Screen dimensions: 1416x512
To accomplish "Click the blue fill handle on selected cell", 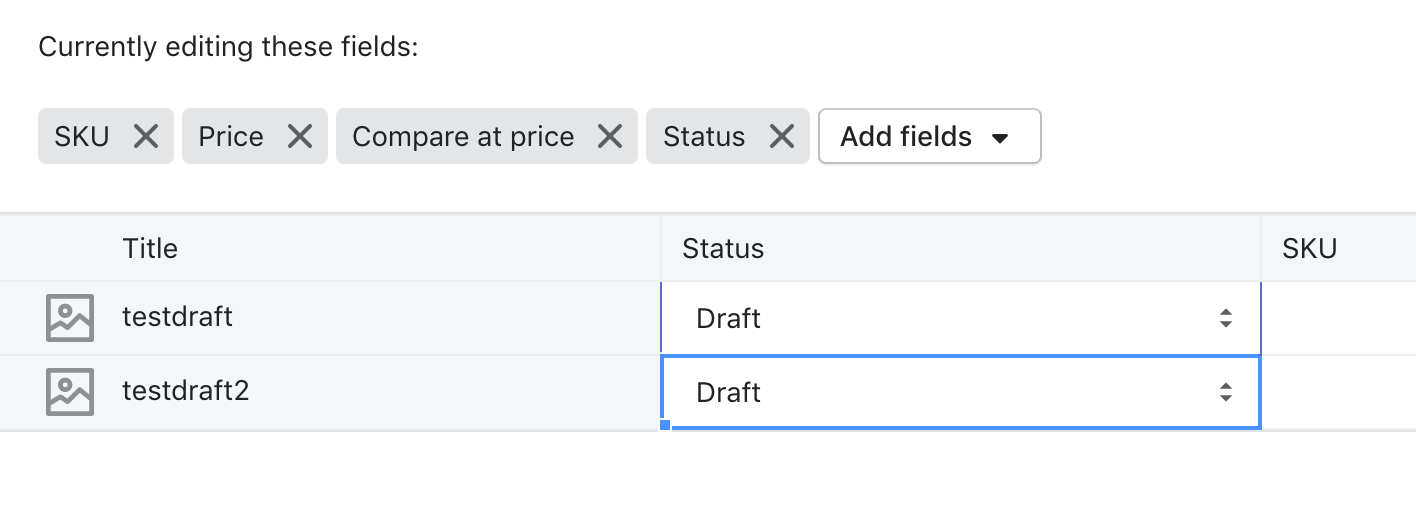I will click(x=665, y=425).
